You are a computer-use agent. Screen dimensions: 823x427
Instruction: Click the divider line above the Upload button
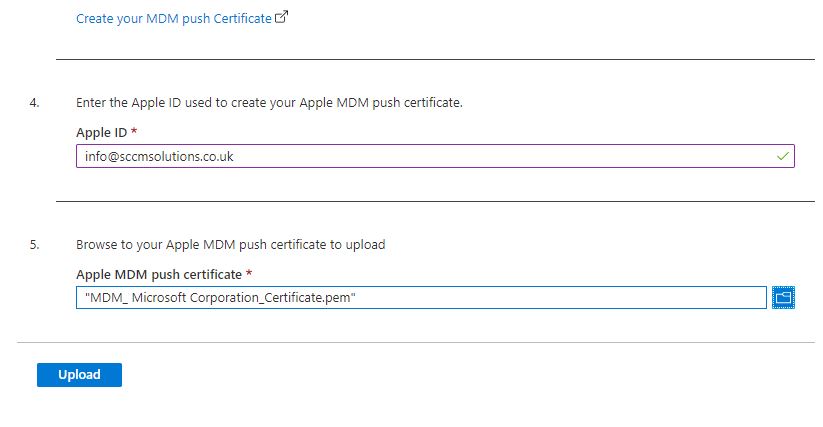click(x=416, y=343)
